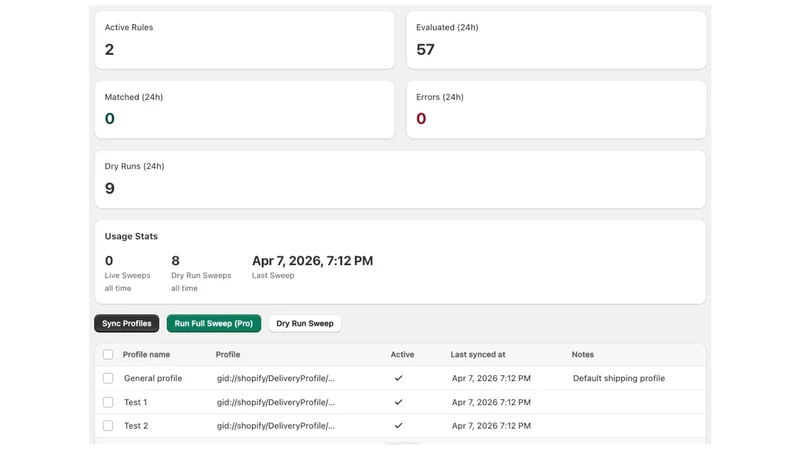Check the Test 2 row checkbox
The height and width of the screenshot is (450, 800).
point(108,426)
